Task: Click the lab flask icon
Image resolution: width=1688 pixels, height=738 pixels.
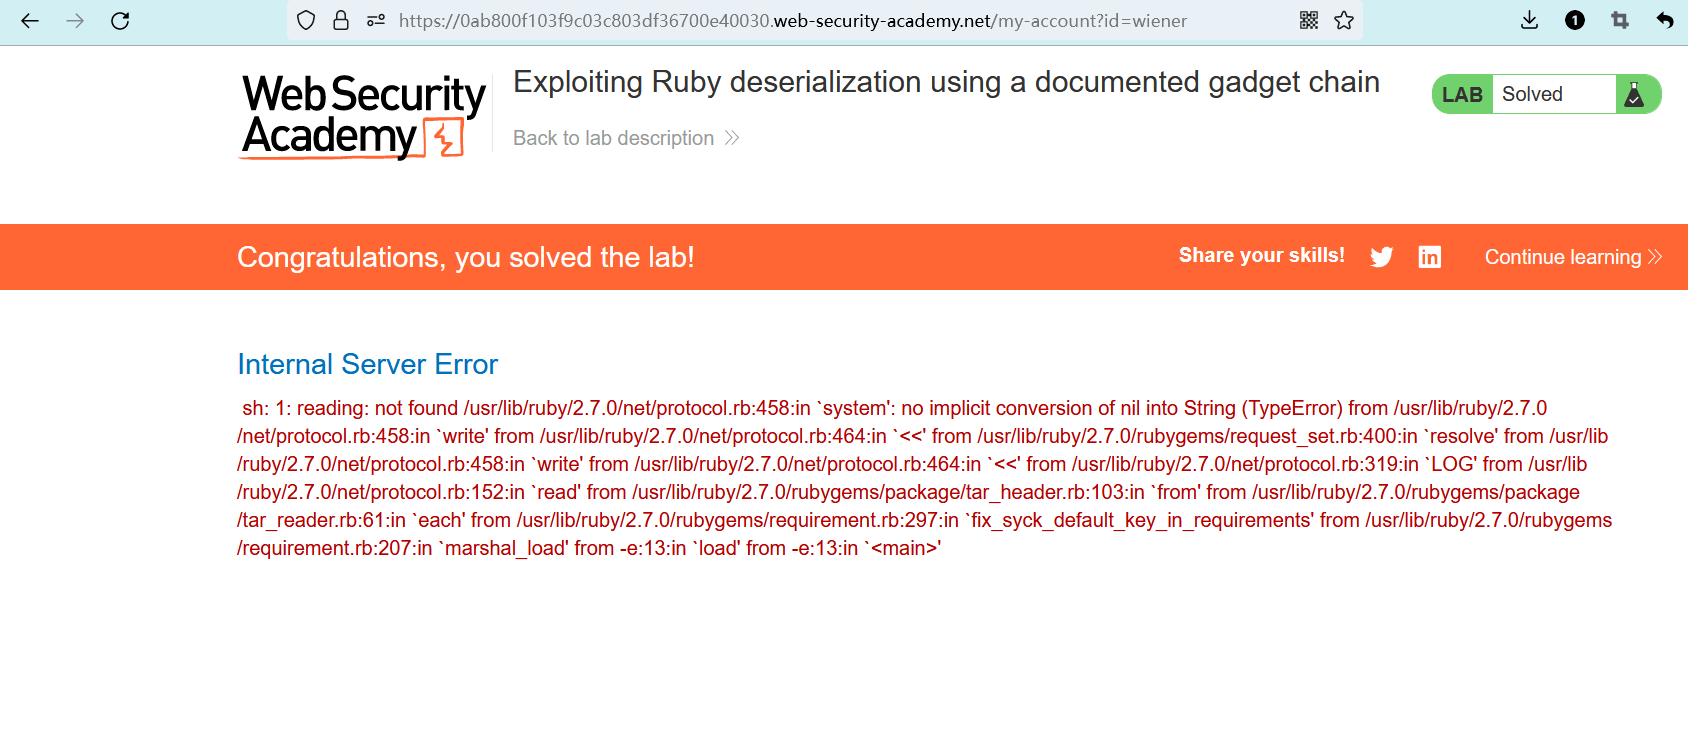Action: 1635,95
